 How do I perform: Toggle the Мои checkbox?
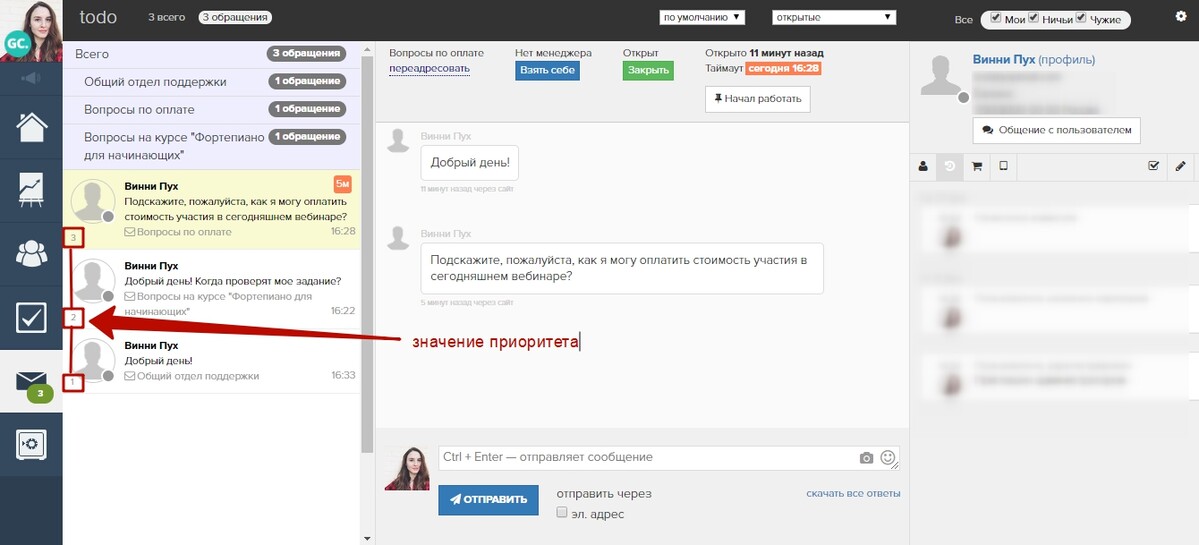click(x=996, y=18)
